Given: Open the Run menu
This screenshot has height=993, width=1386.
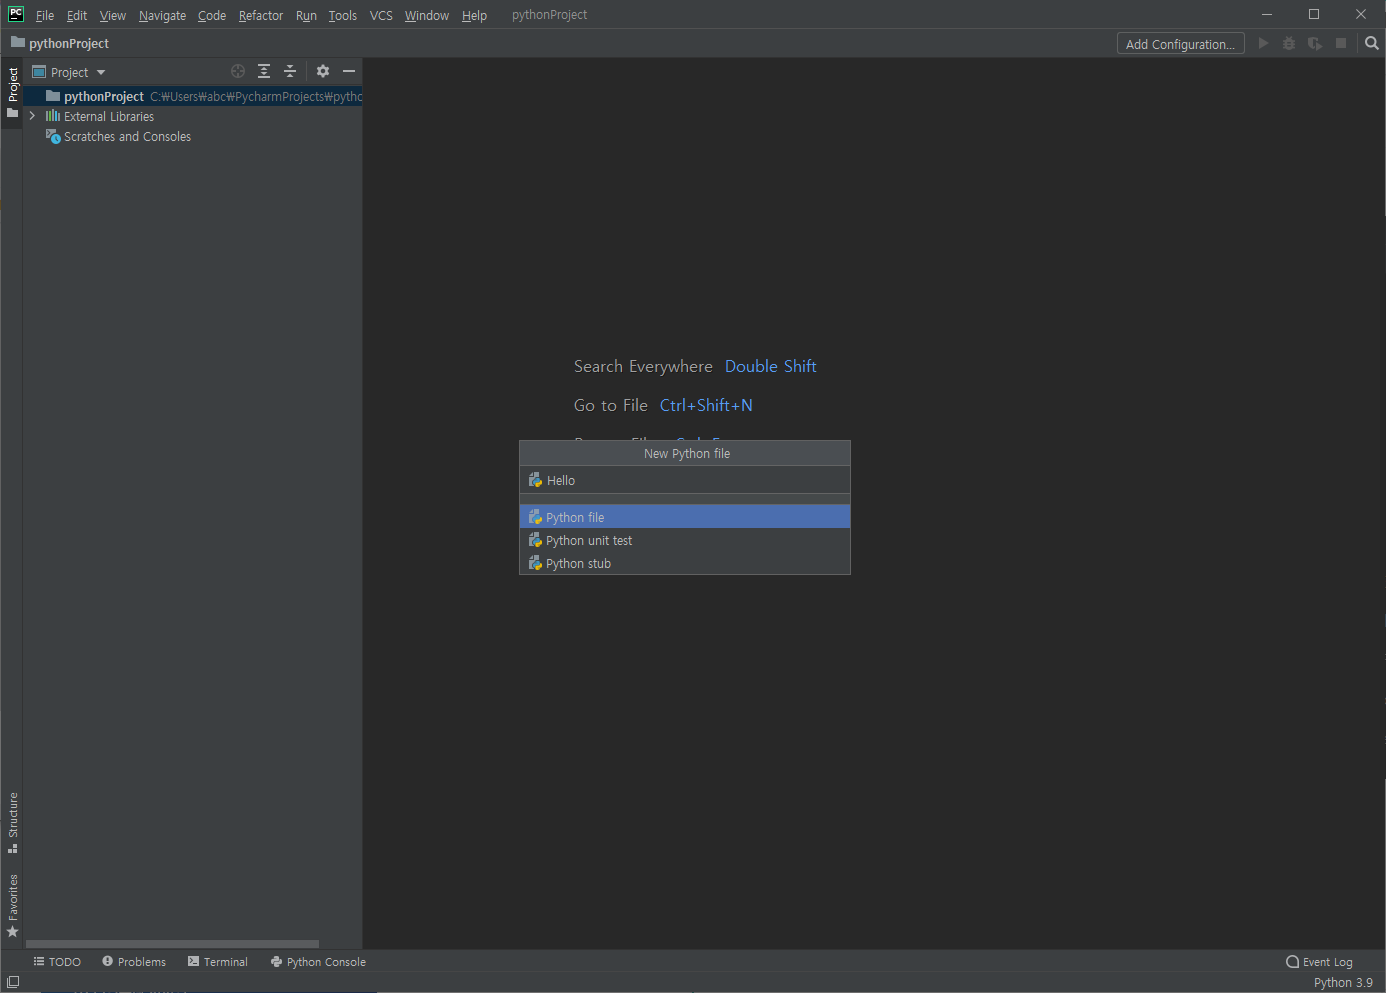Looking at the screenshot, I should click(x=306, y=15).
